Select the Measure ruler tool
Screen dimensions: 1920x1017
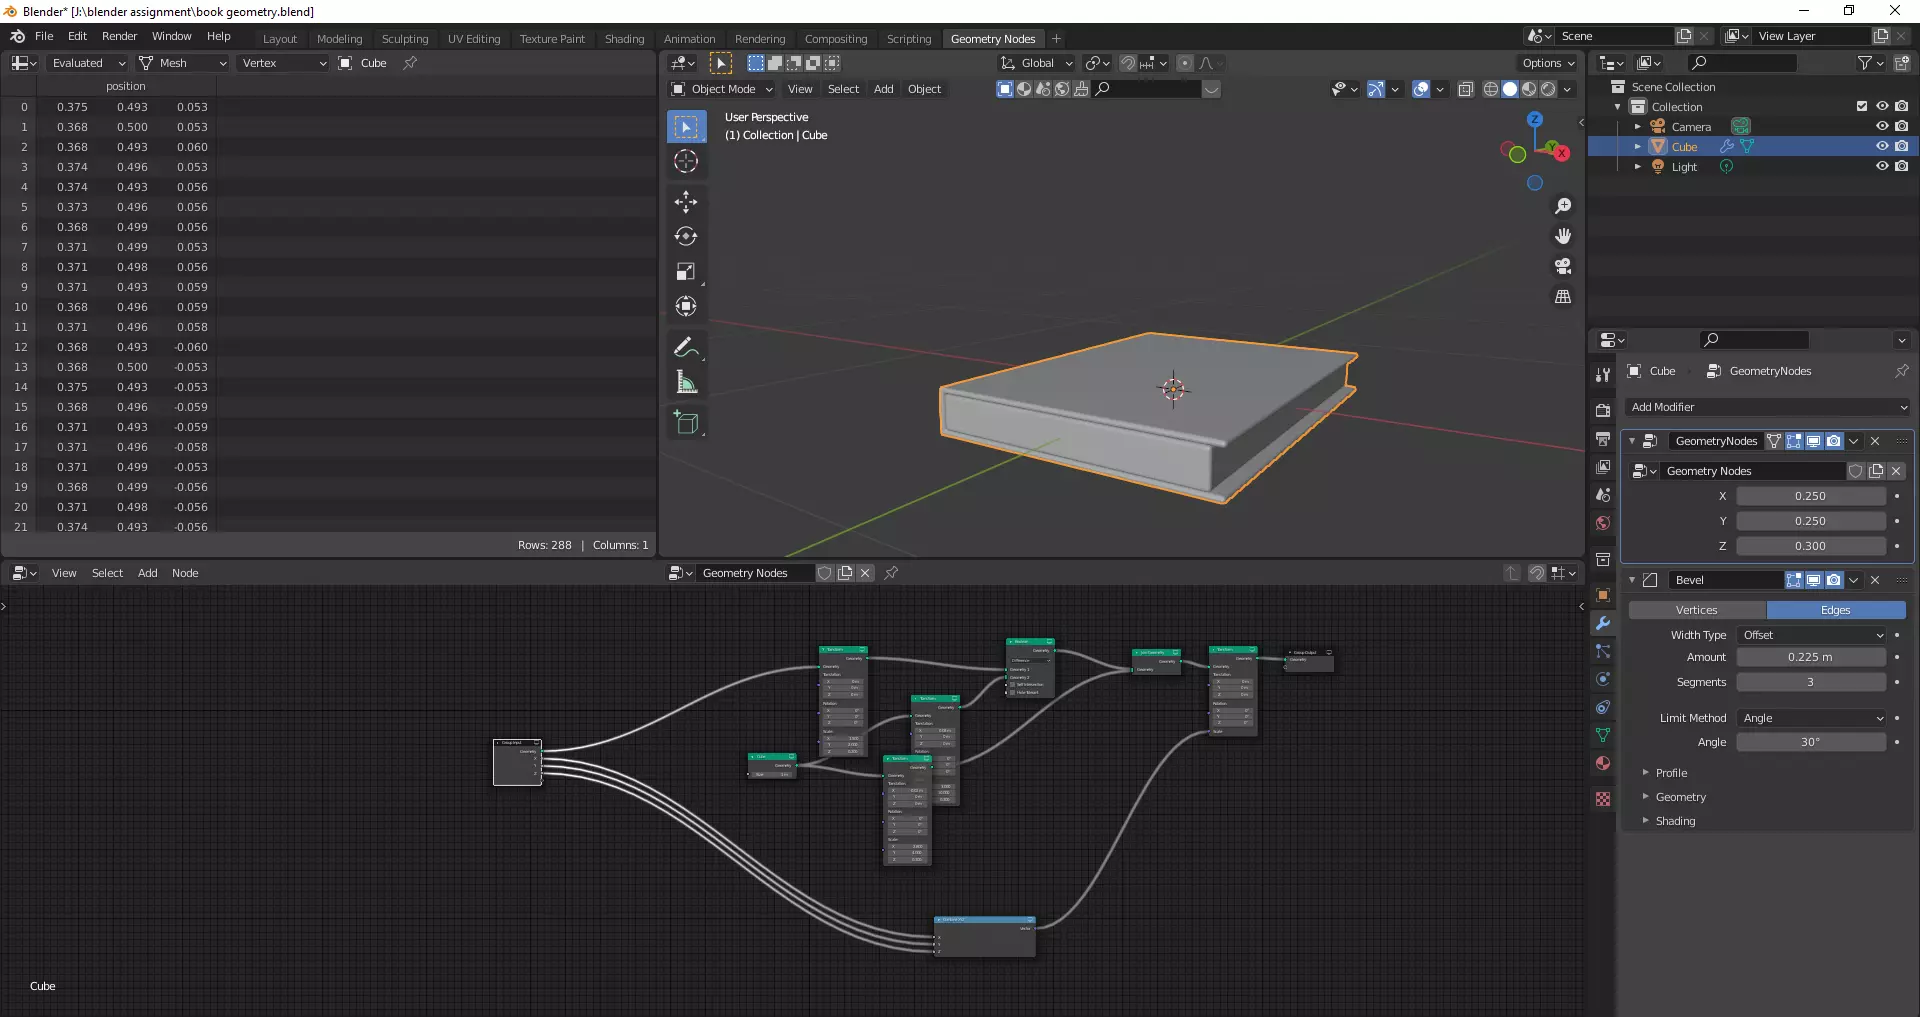click(x=686, y=382)
